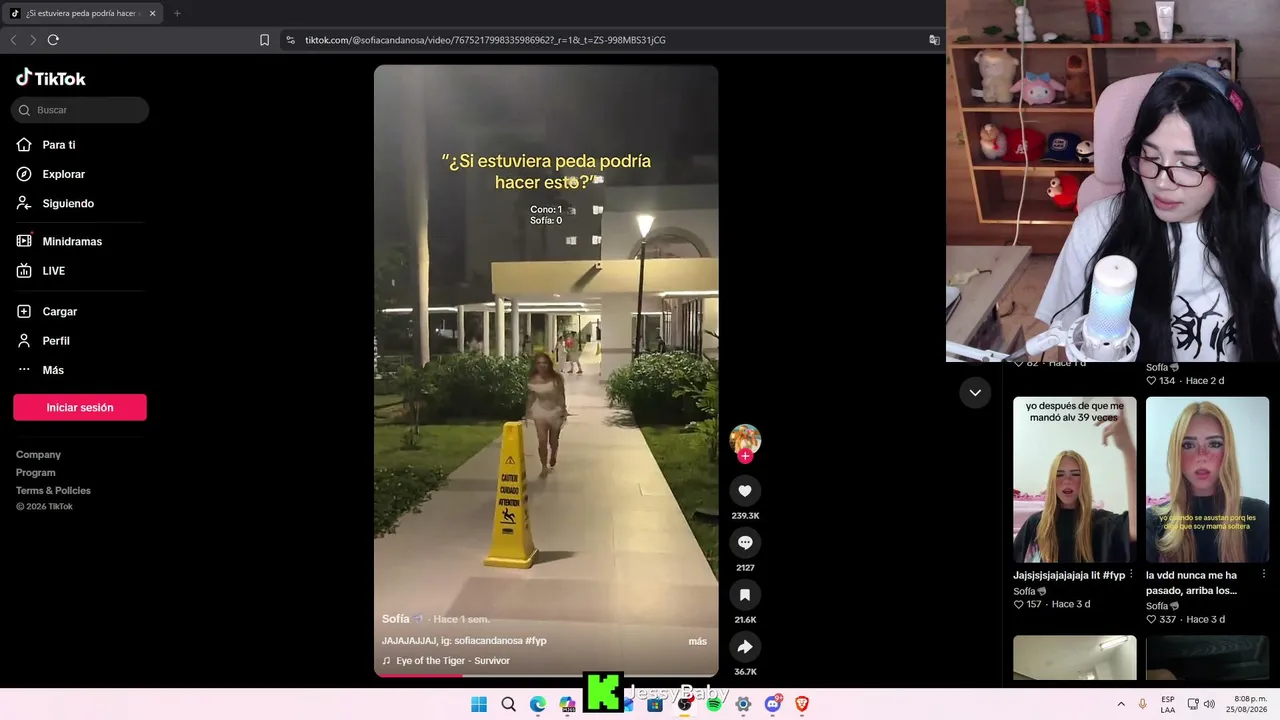The width and height of the screenshot is (1280, 720).
Task: Open Terms & Policies footer link
Action: pos(53,491)
